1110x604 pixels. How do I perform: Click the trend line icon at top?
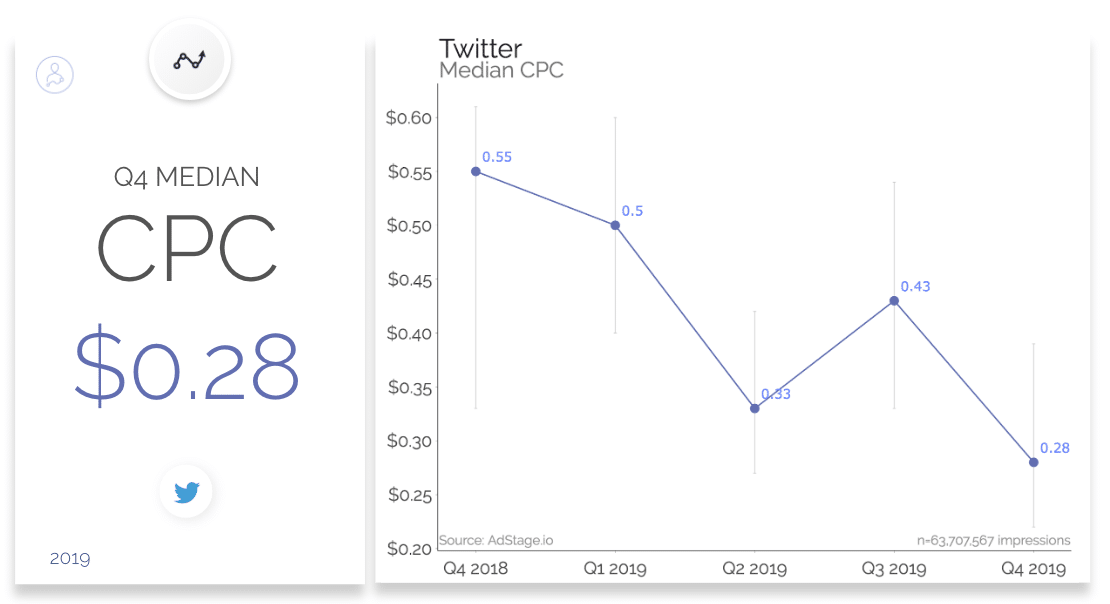(x=190, y=60)
